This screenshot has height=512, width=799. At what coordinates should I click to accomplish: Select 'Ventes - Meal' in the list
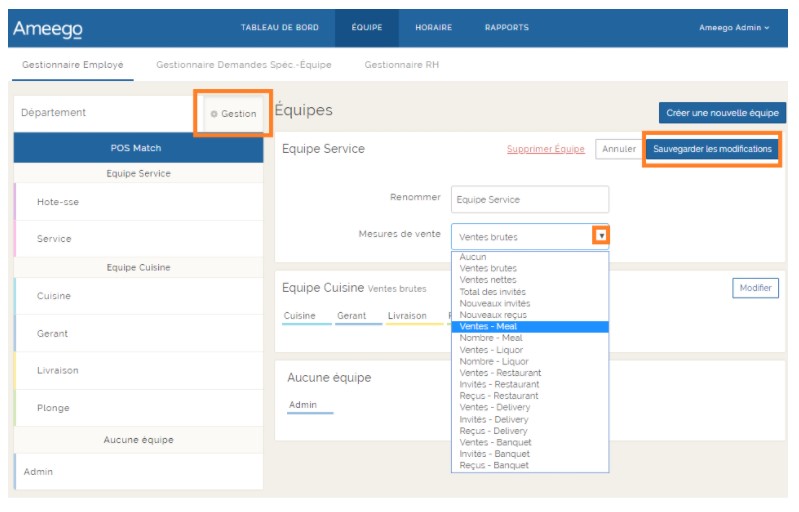(488, 327)
